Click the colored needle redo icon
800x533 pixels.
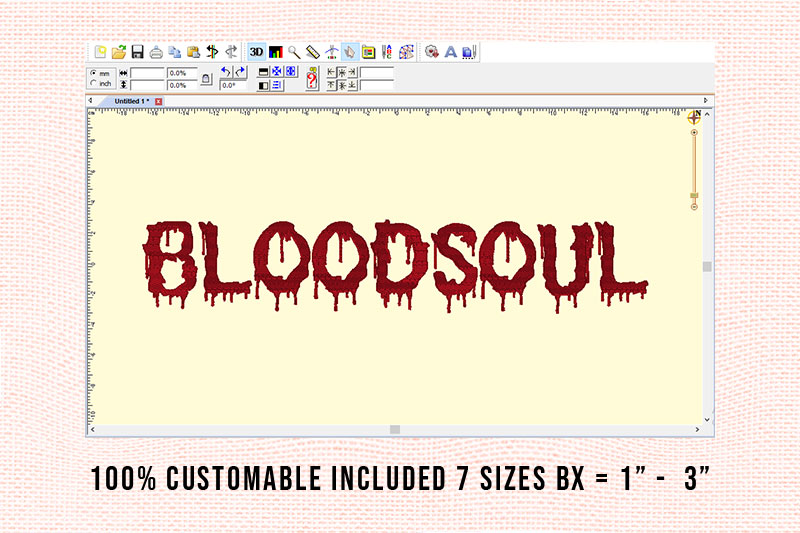[212, 52]
